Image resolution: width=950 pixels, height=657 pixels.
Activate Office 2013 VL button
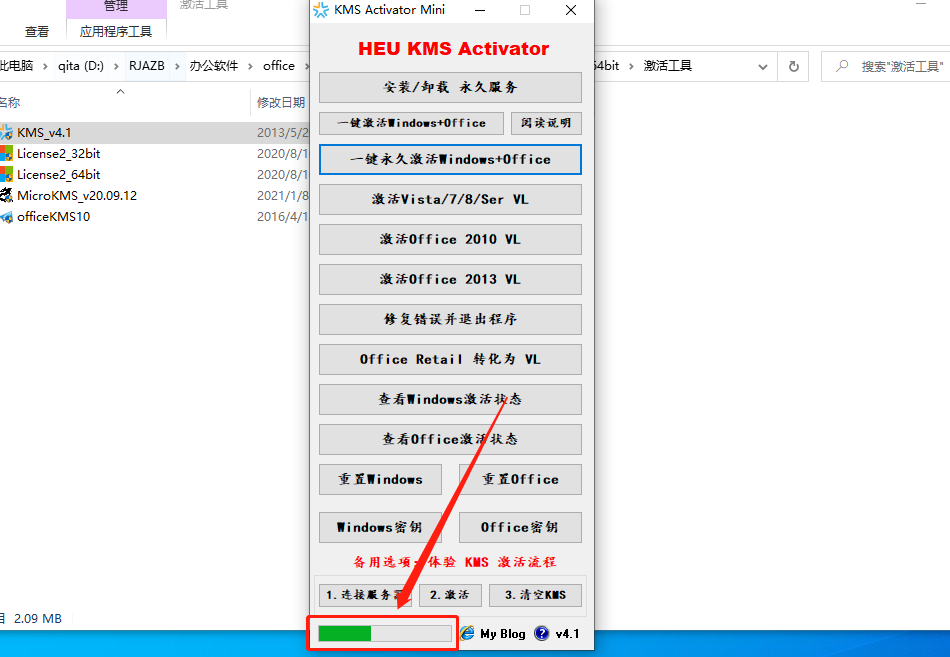[x=450, y=279]
